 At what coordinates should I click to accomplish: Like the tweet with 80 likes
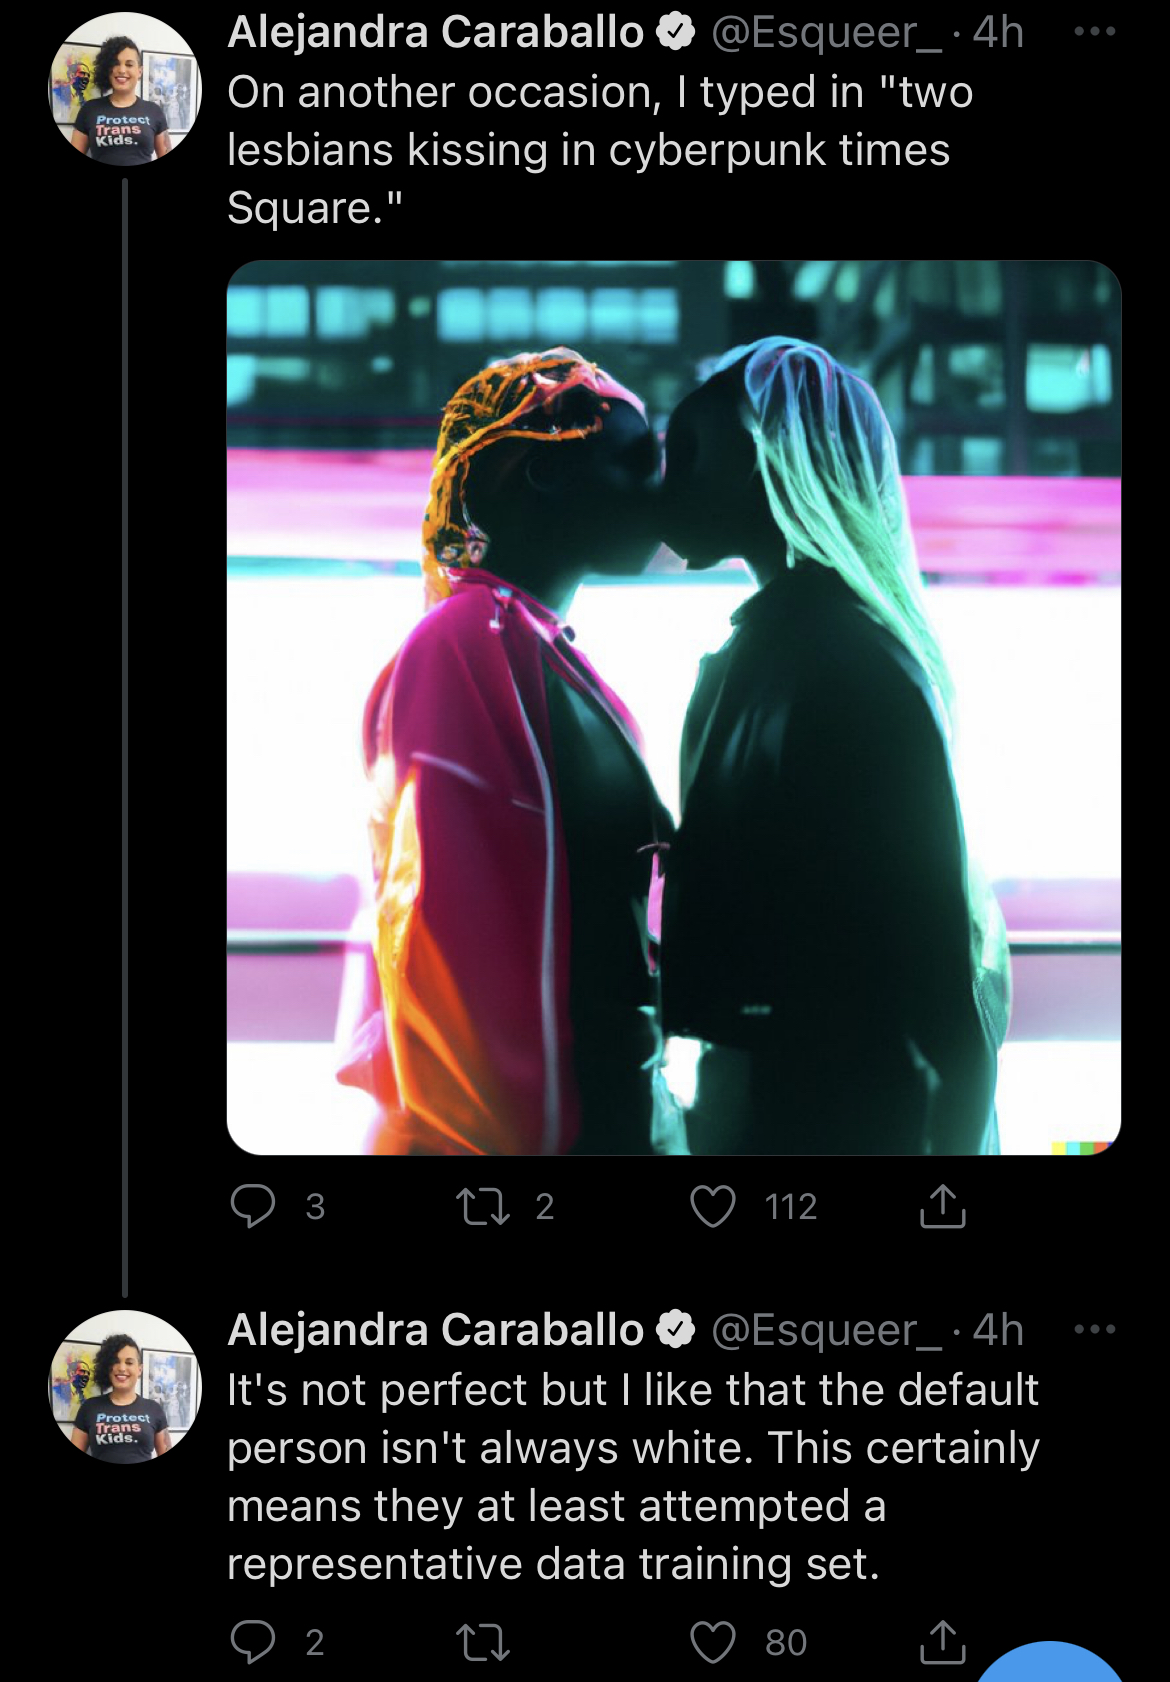(713, 1642)
